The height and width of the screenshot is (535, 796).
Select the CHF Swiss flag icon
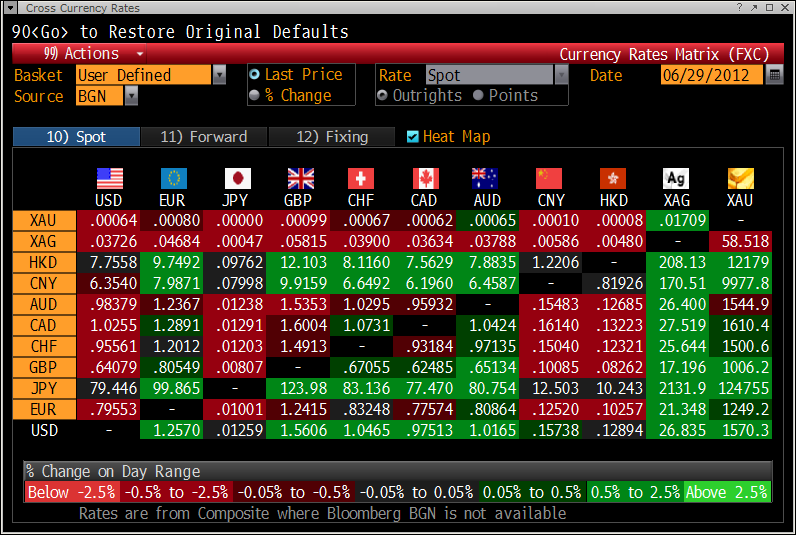(361, 178)
